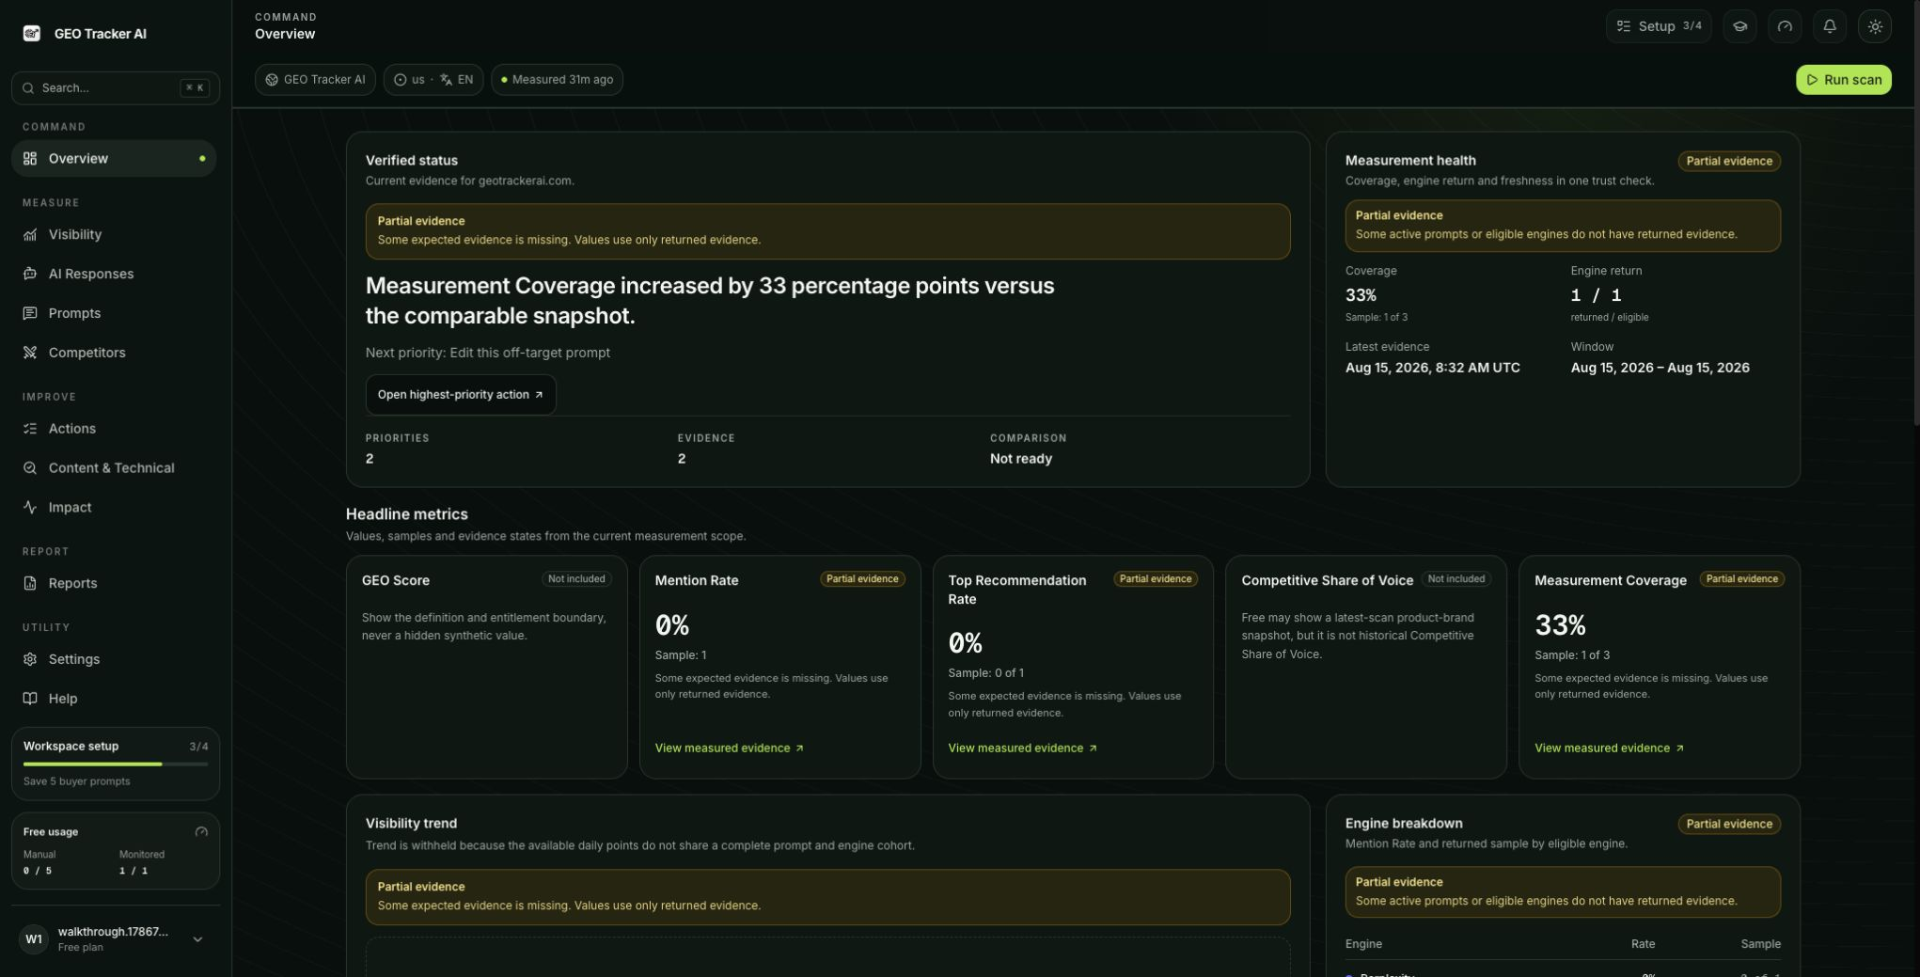Open the graduation-cap learning icon
1920x977 pixels.
pos(1740,26)
